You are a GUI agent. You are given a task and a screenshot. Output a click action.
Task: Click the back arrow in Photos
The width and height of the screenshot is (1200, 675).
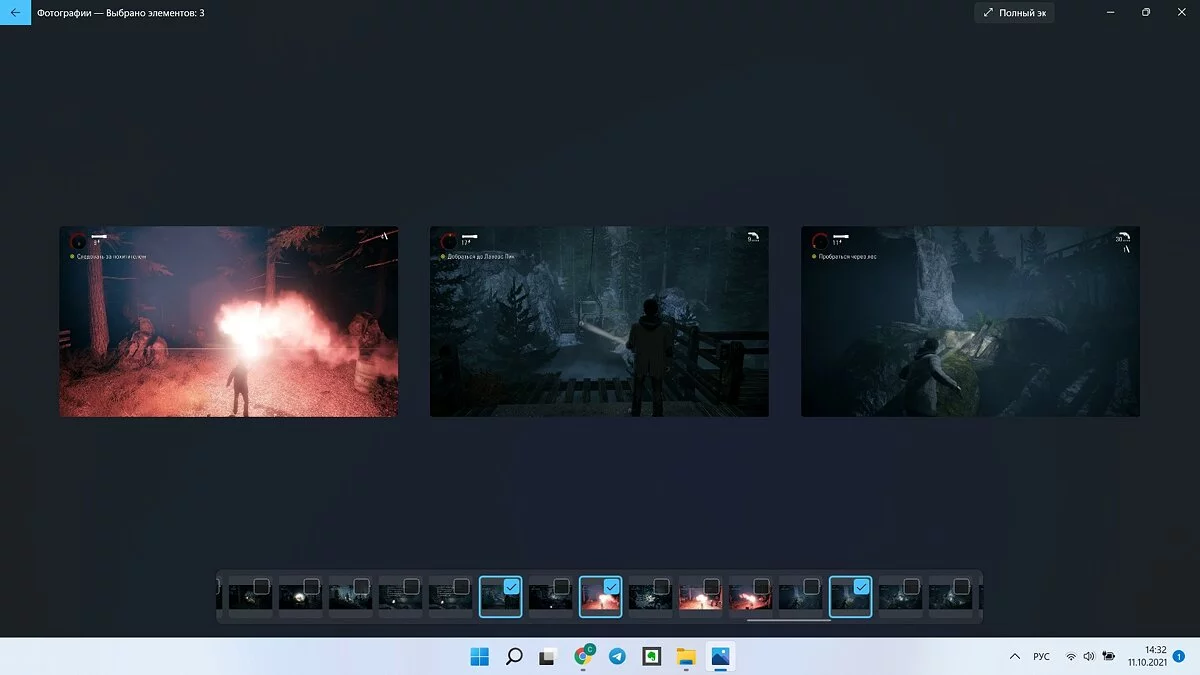pos(15,13)
